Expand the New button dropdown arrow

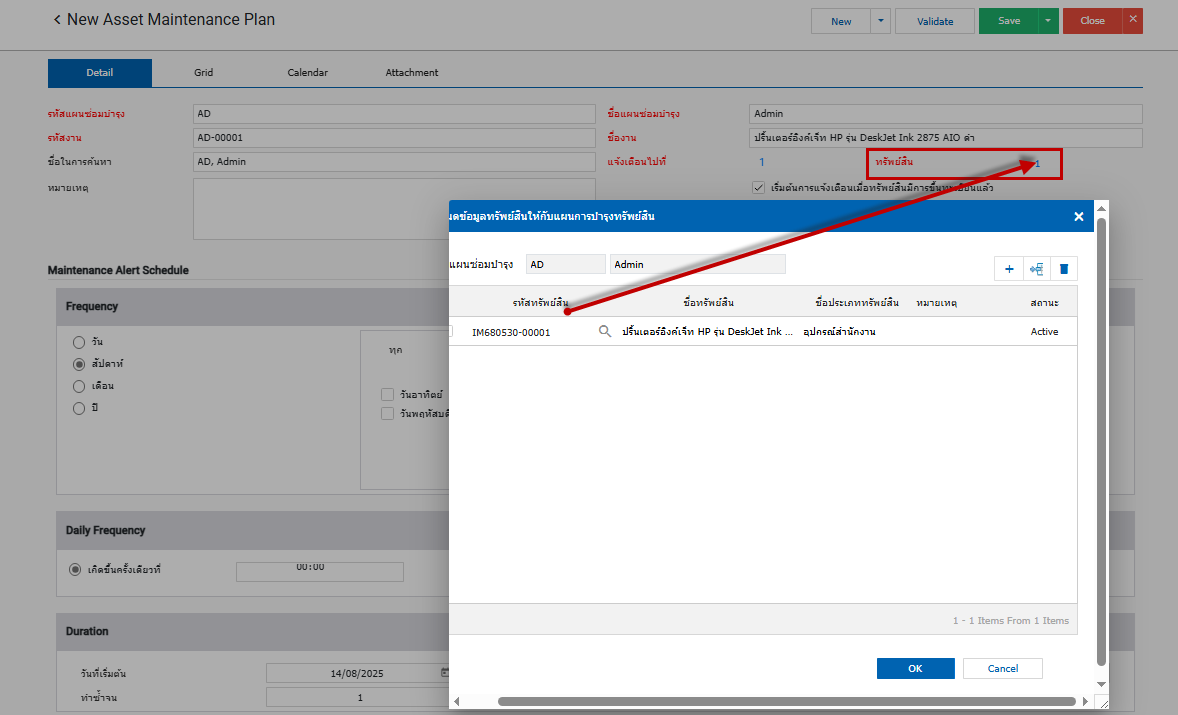880,21
